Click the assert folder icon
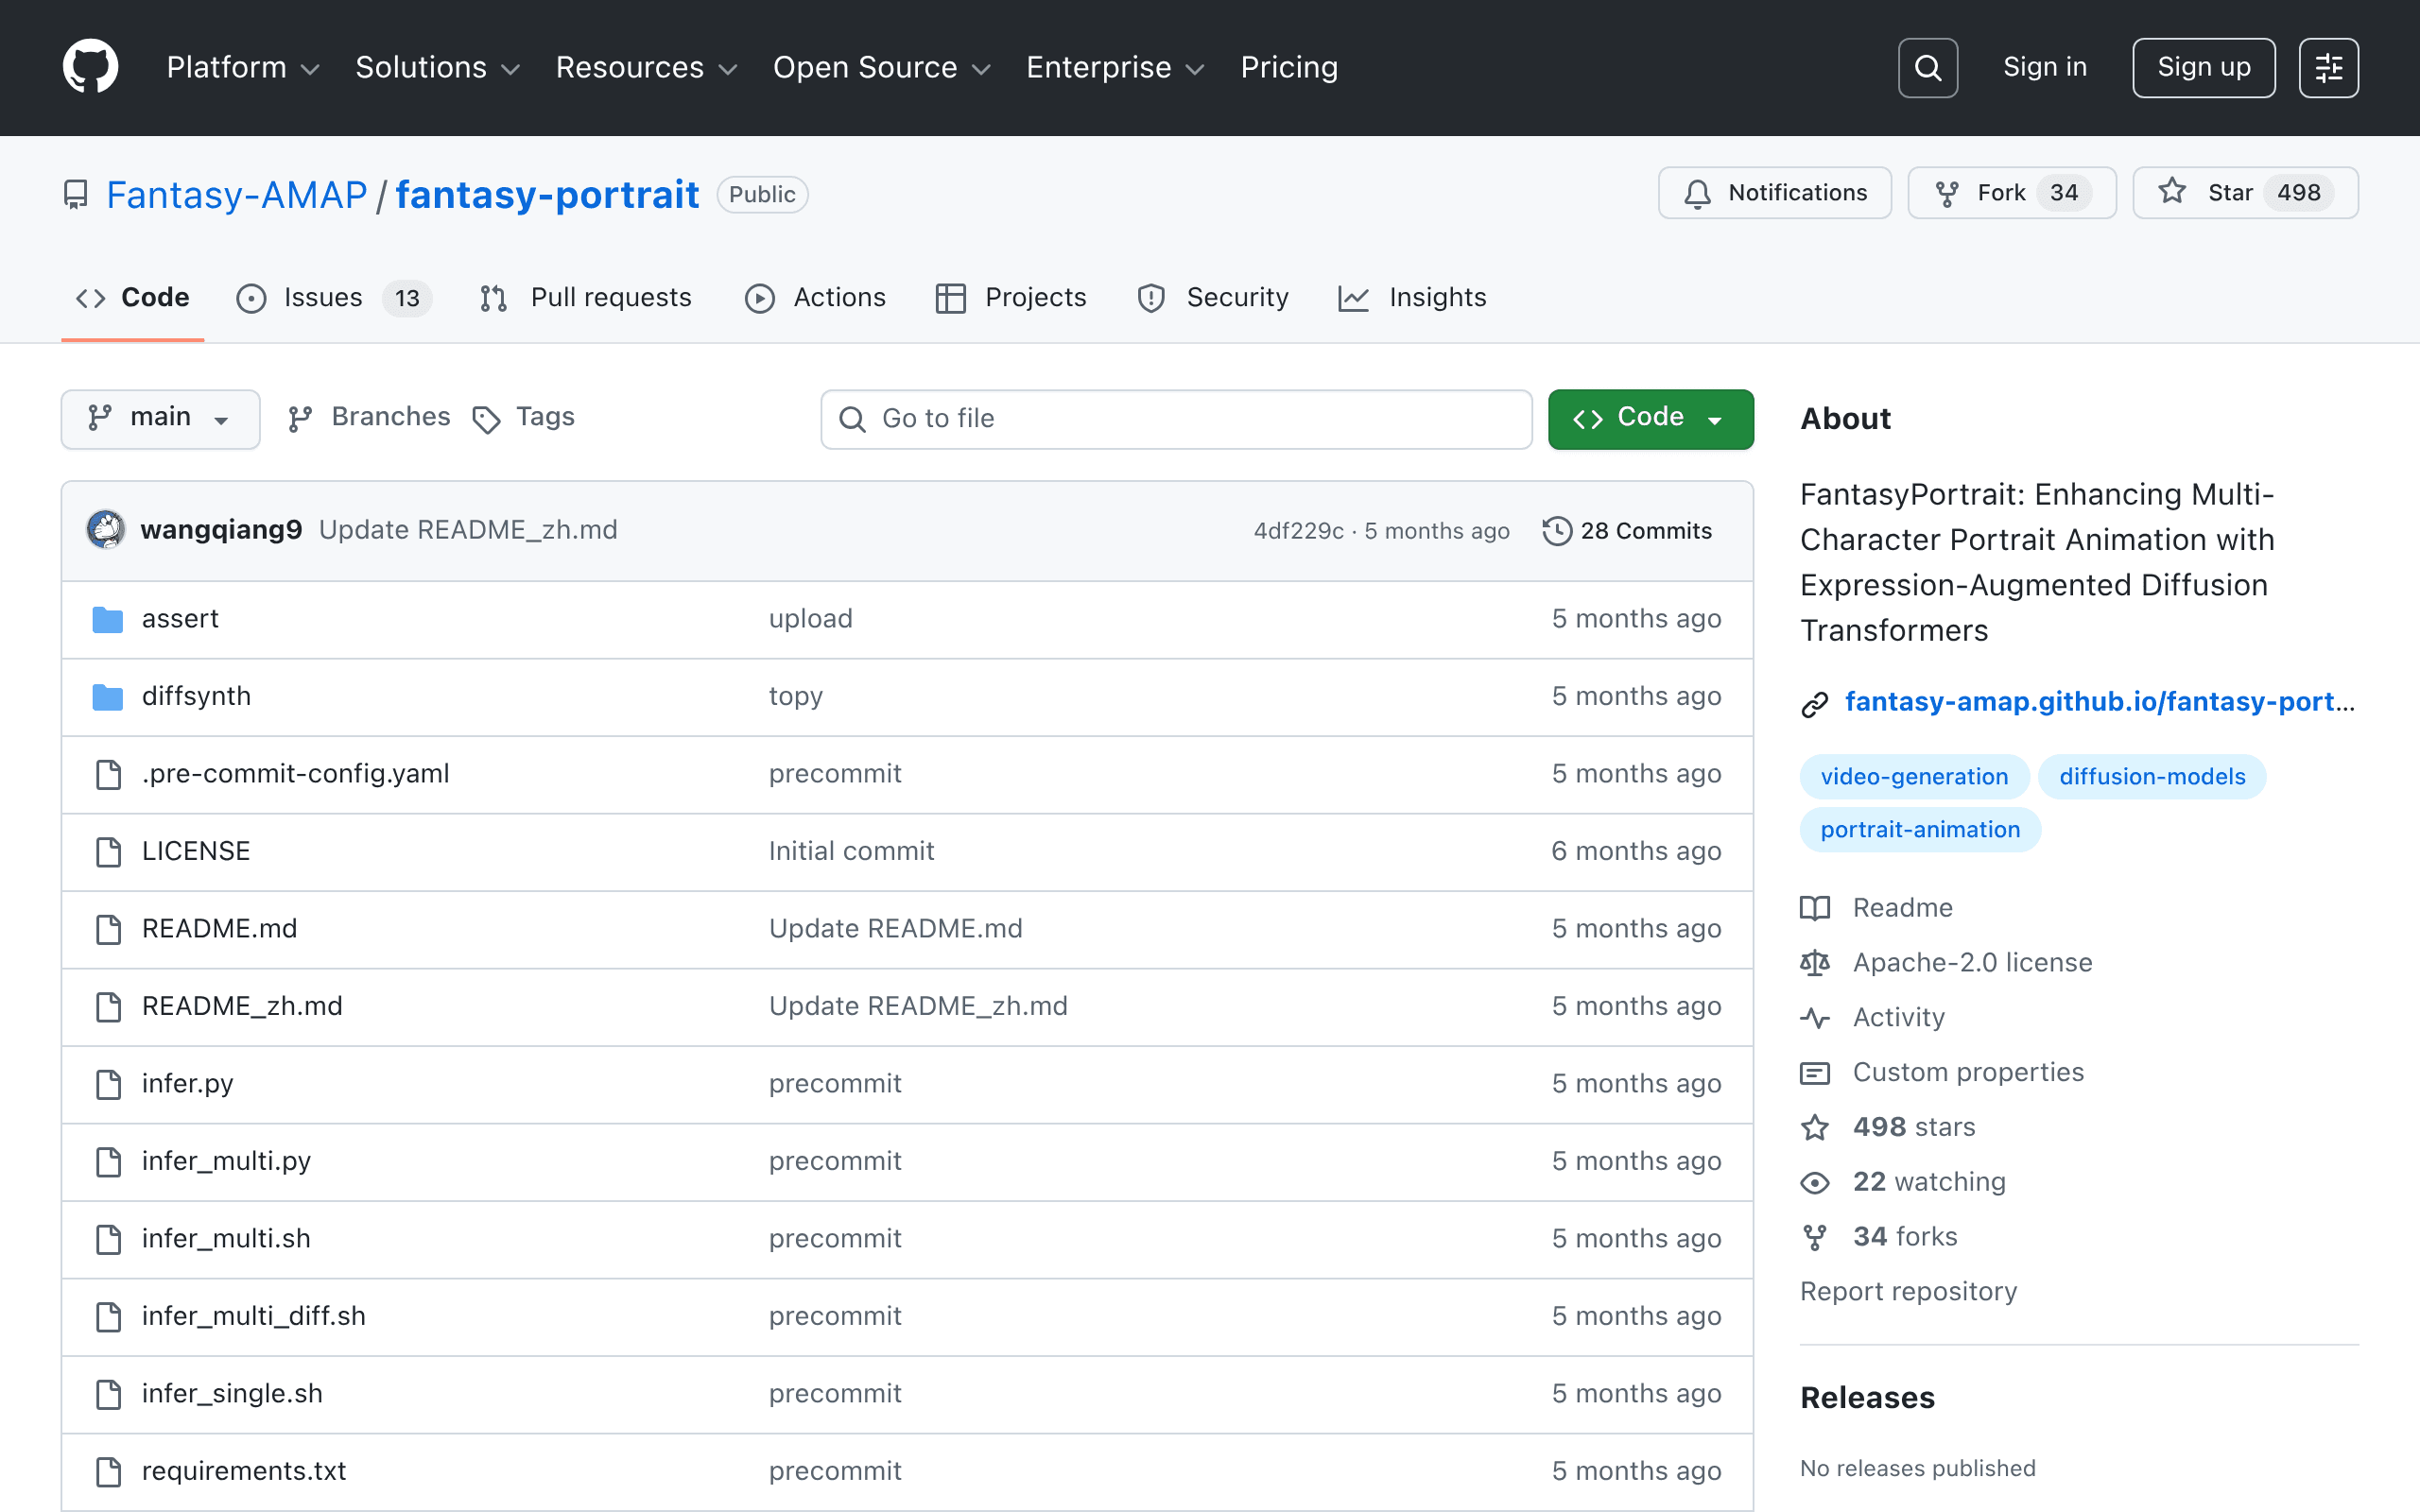The height and width of the screenshot is (1512, 2420). pyautogui.click(x=108, y=619)
